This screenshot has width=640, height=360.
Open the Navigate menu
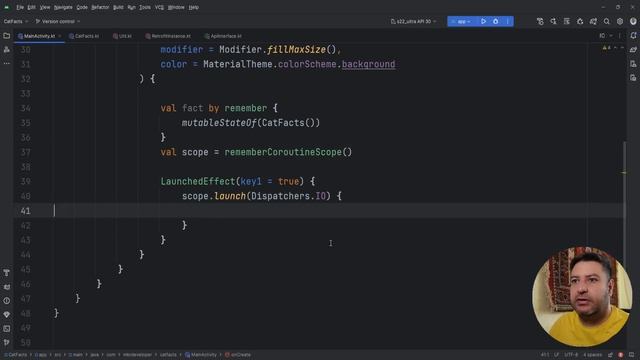pos(63,7)
